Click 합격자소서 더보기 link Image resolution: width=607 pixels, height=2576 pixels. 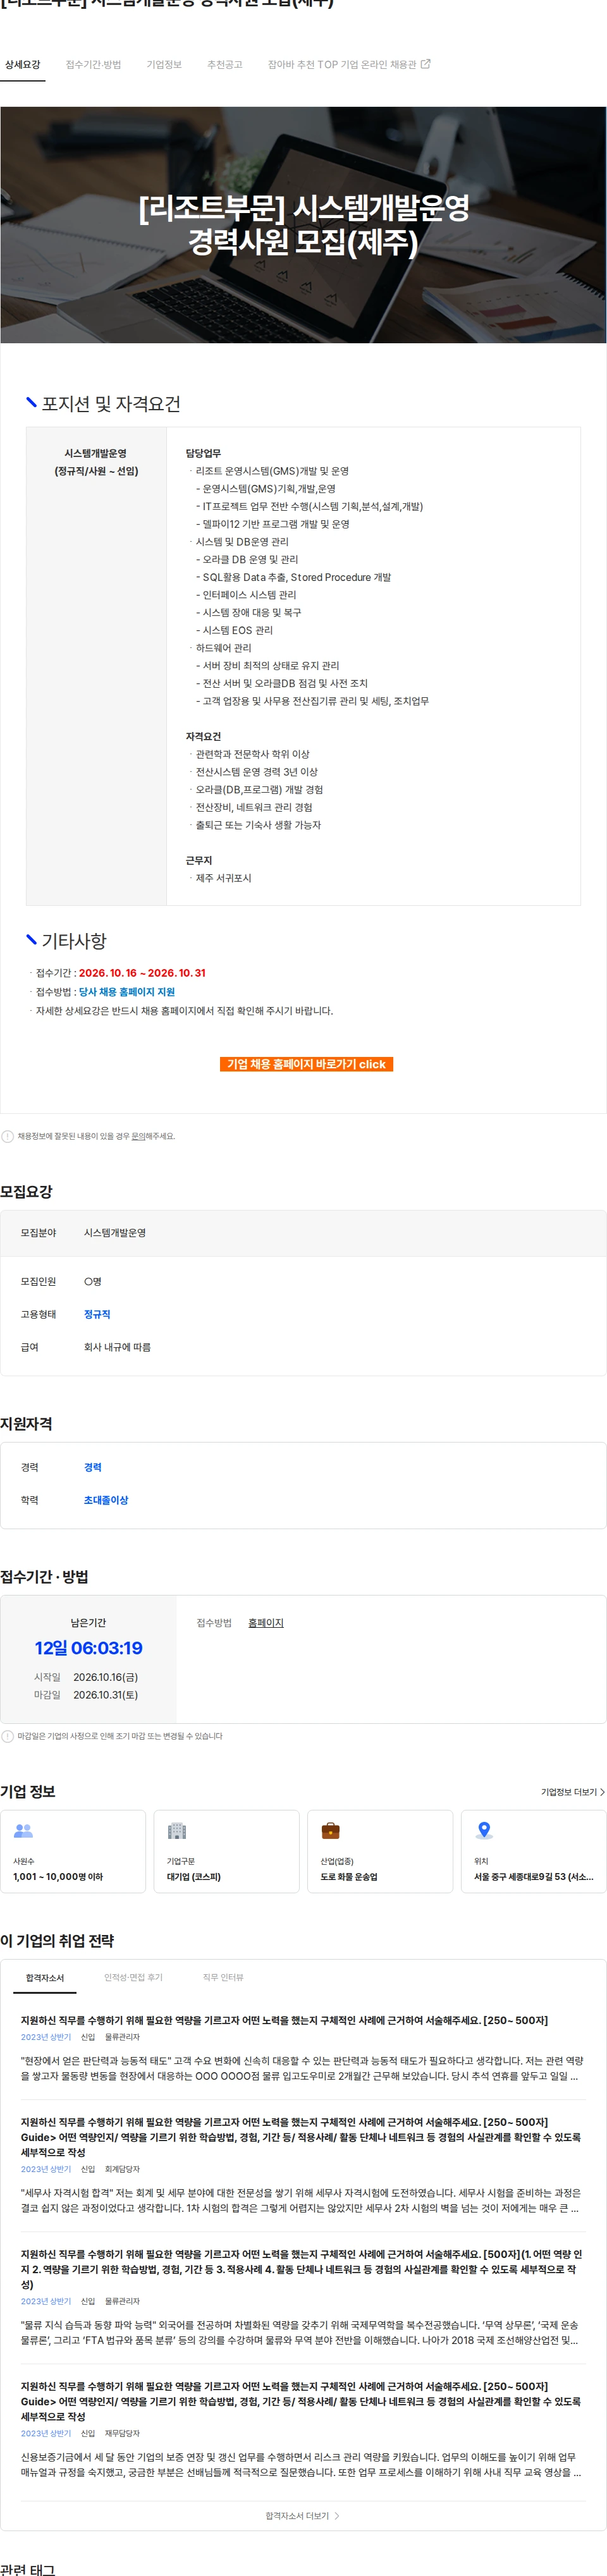click(302, 2515)
